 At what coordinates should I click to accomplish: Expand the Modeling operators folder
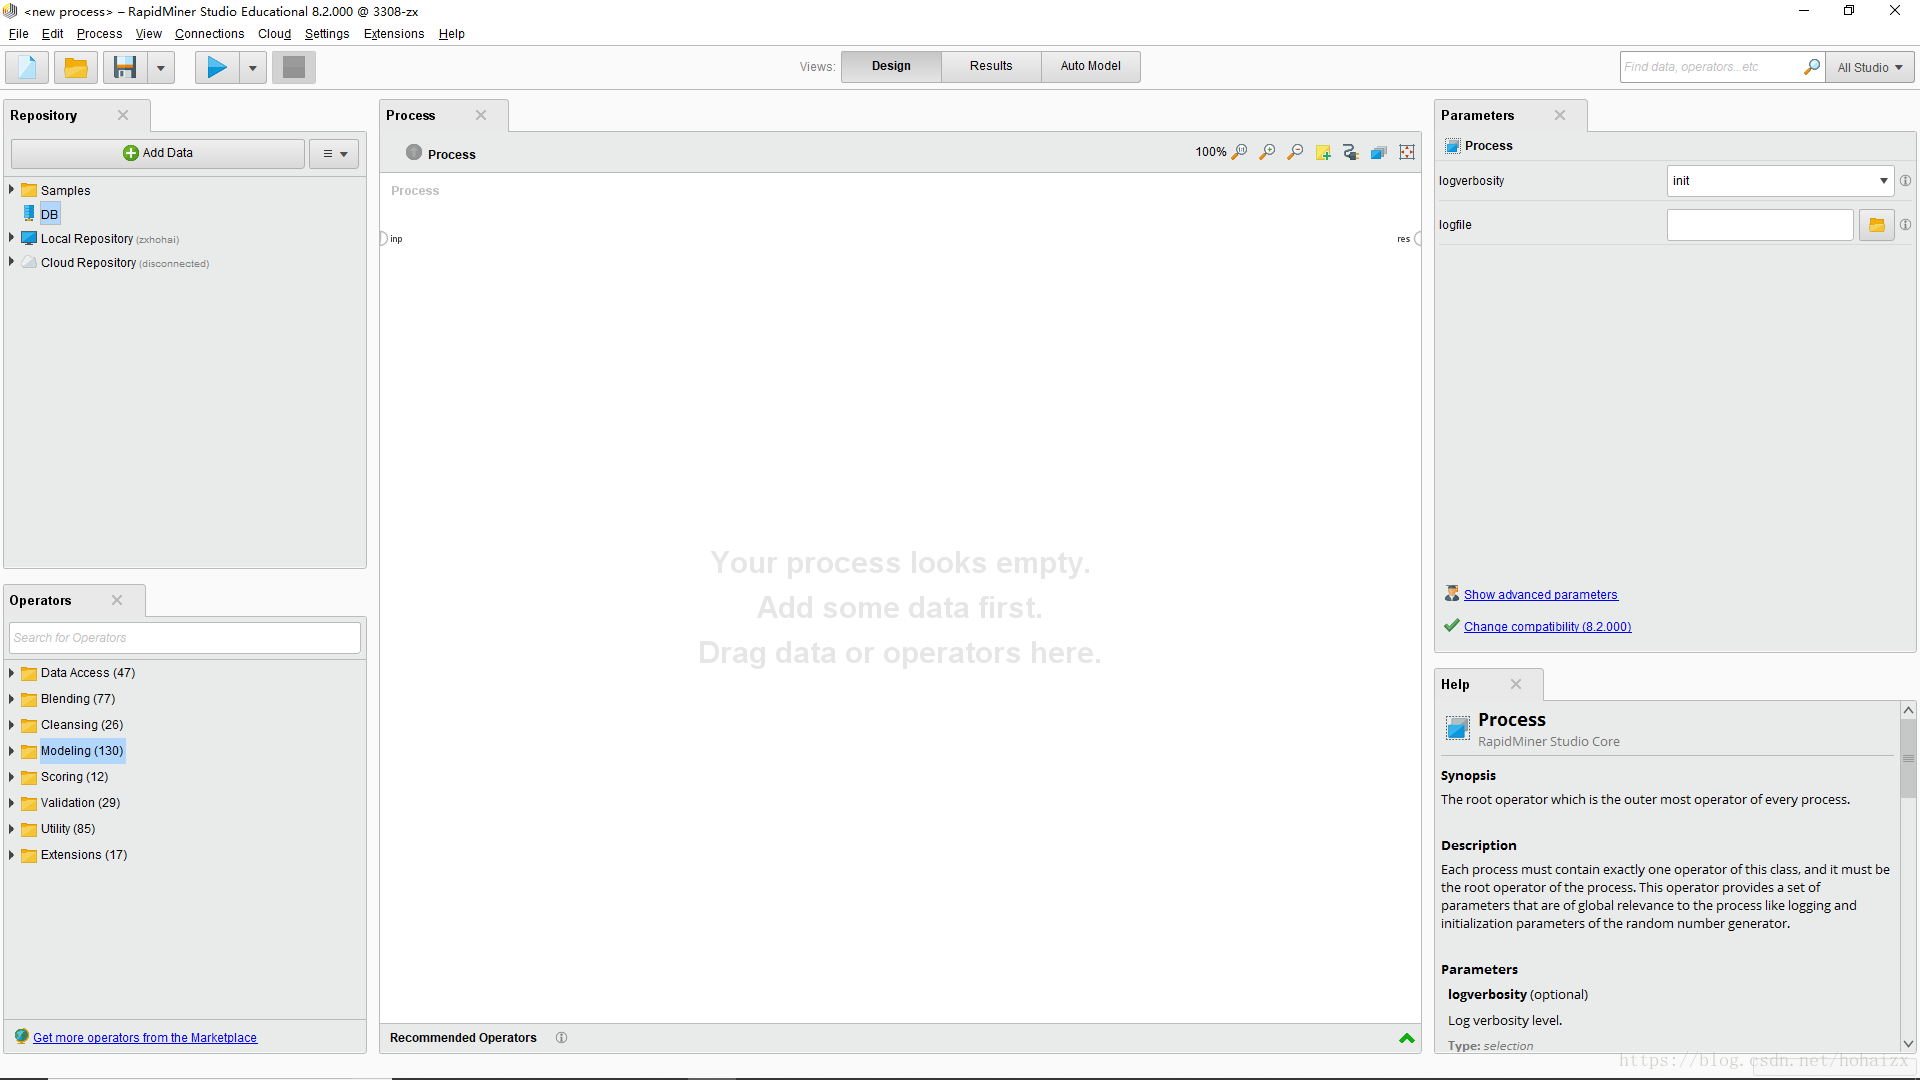tap(11, 751)
